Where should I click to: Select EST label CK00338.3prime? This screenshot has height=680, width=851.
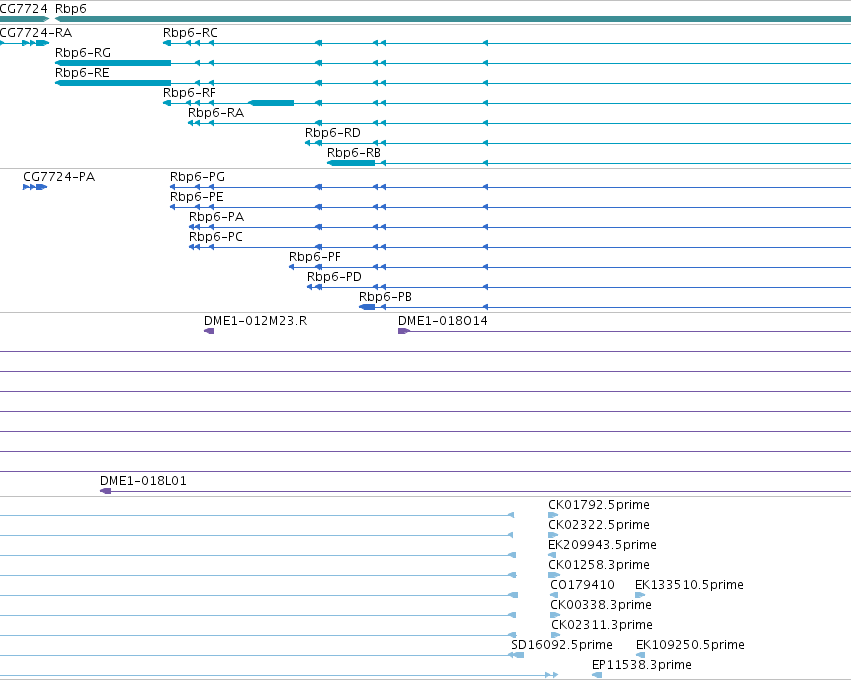pyautogui.click(x=601, y=606)
